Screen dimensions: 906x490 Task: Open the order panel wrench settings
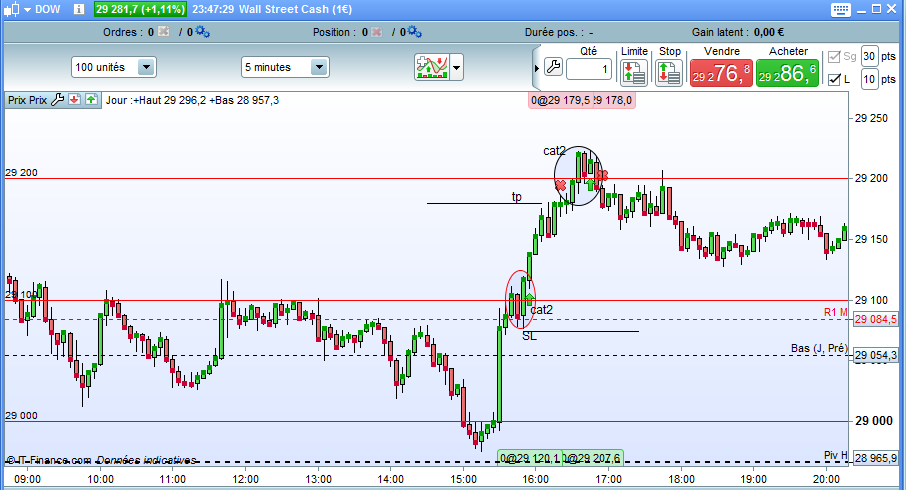(553, 67)
